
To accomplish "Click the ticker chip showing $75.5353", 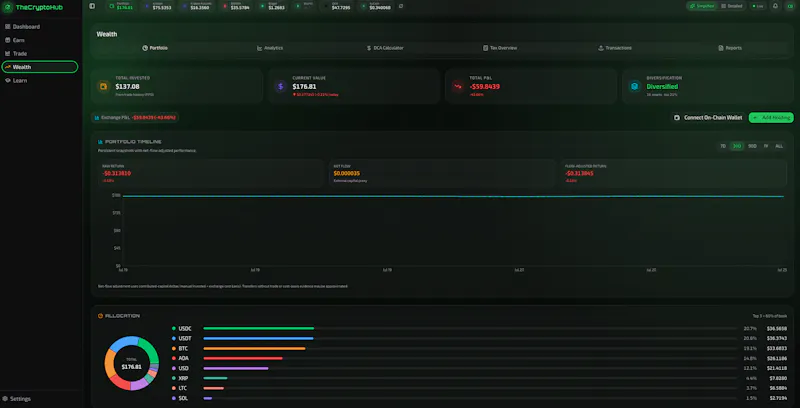I will tap(158, 6).
